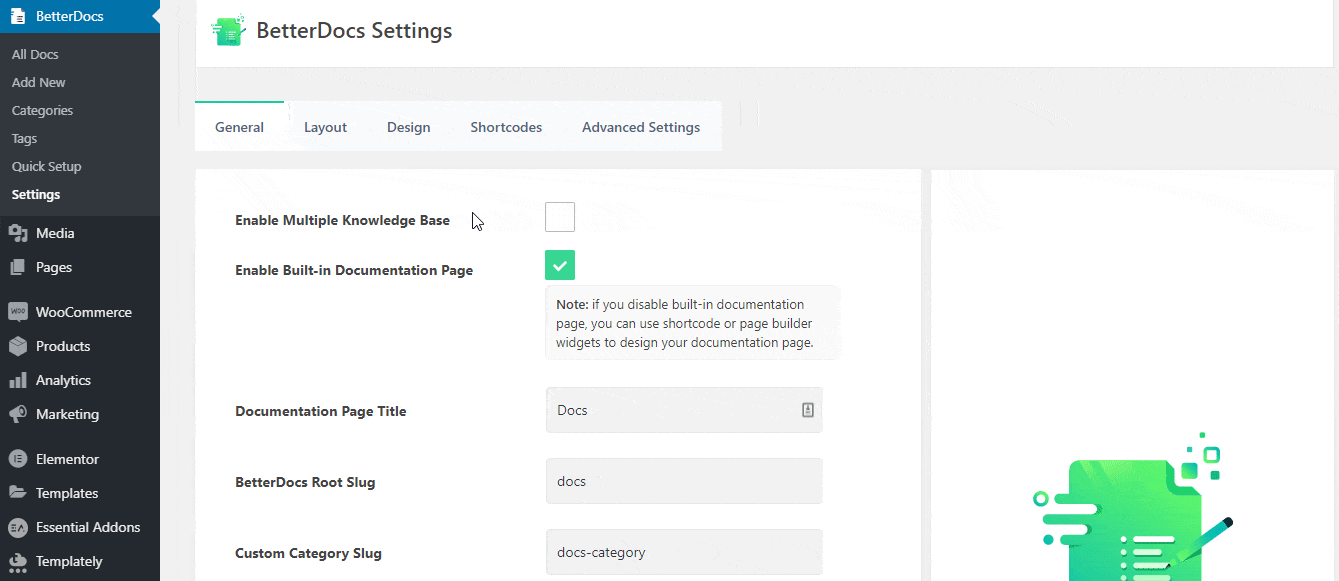
Task: Click the Products box icon
Action: [x=18, y=346]
